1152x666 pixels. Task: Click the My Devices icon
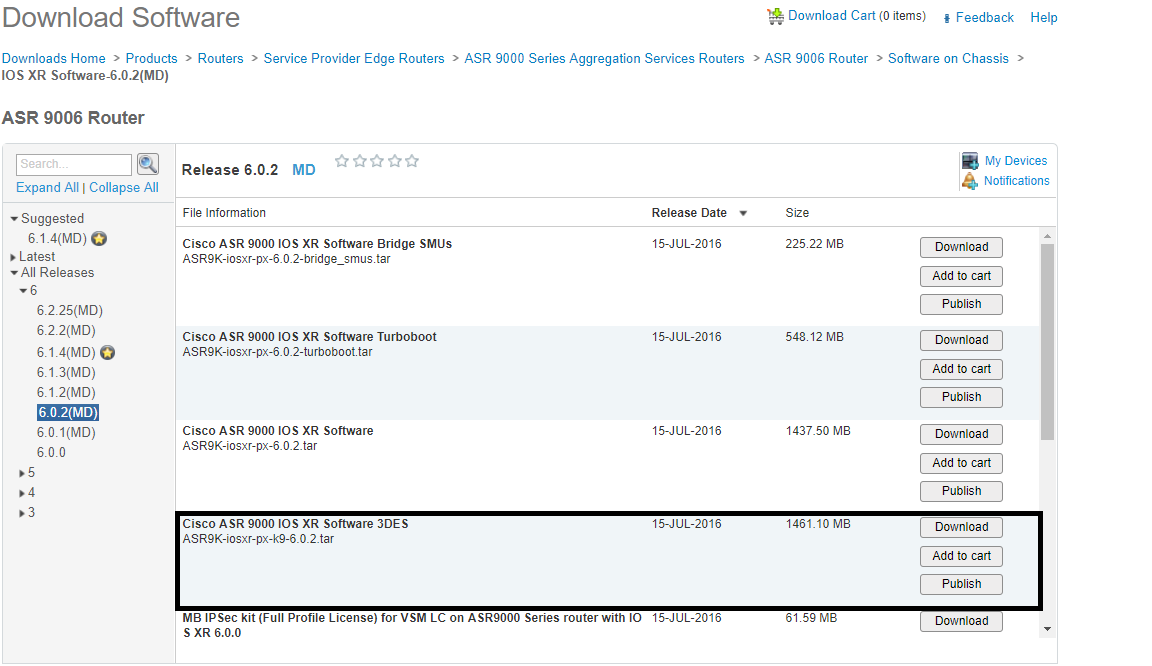click(969, 161)
